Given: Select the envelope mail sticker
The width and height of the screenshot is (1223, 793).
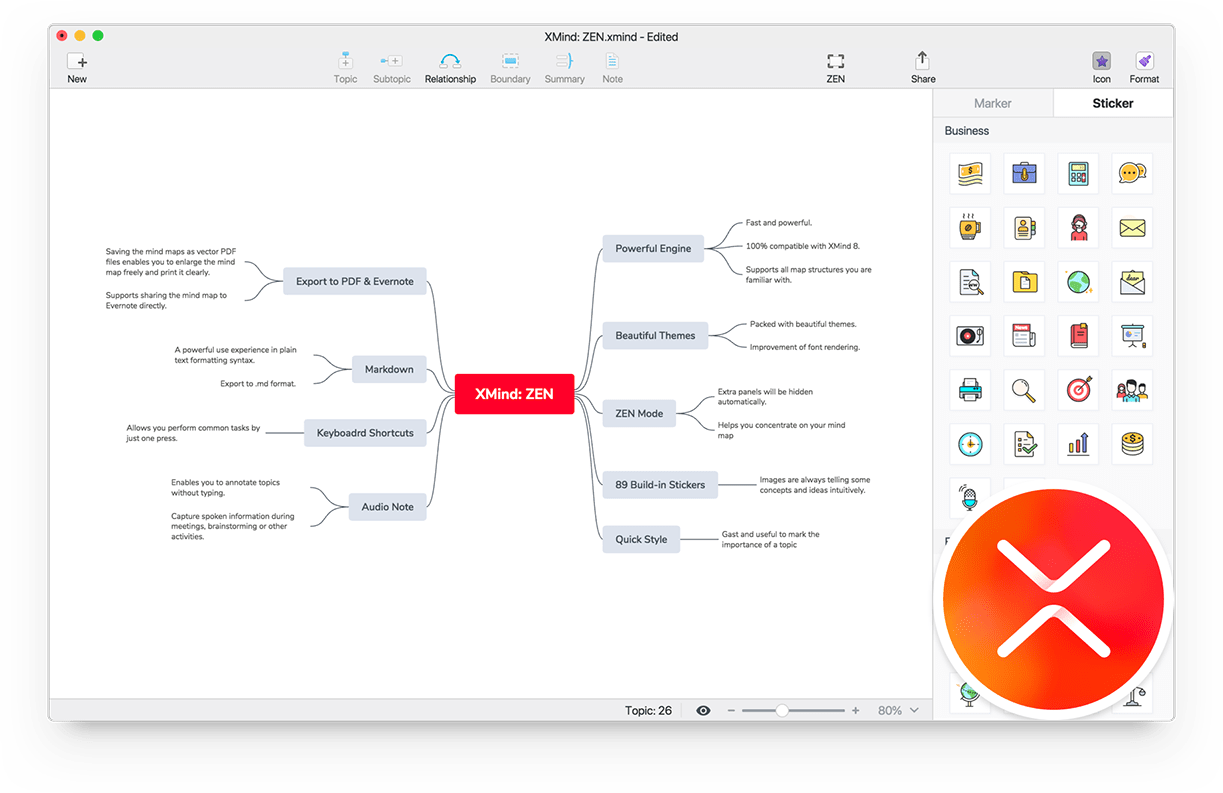Looking at the screenshot, I should (x=1131, y=228).
